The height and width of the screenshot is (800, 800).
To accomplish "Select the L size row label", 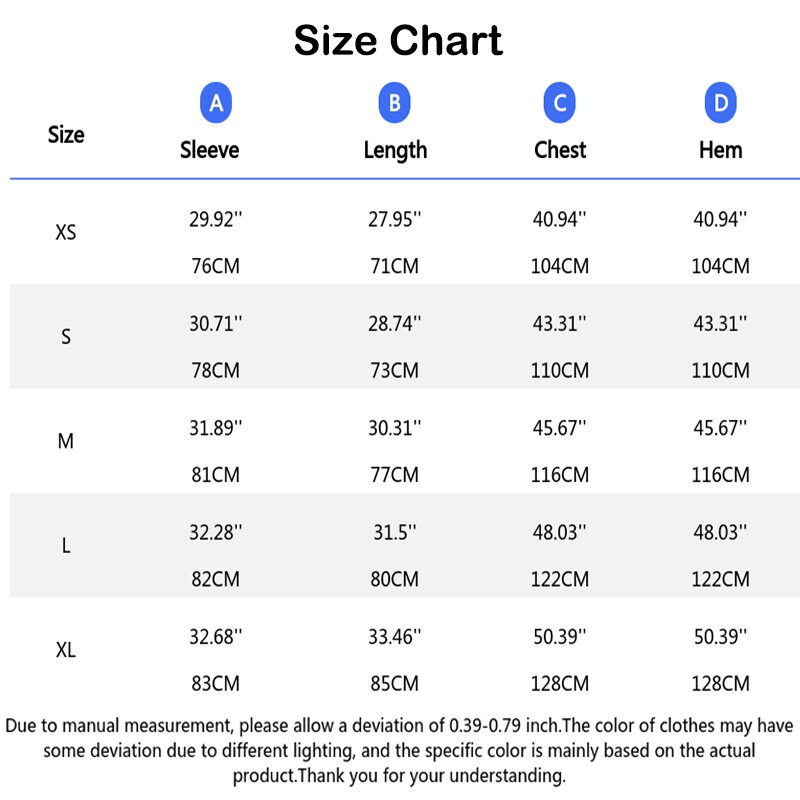I will (66, 546).
